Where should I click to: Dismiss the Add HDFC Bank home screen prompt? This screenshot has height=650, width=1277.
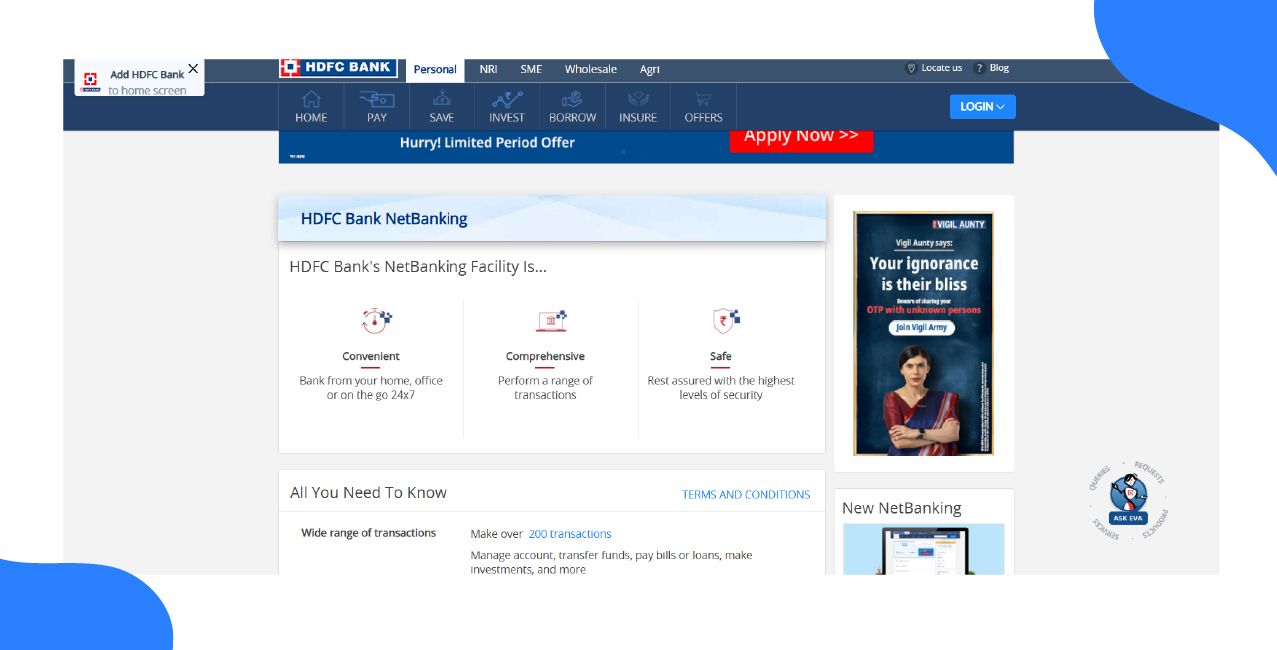[194, 67]
